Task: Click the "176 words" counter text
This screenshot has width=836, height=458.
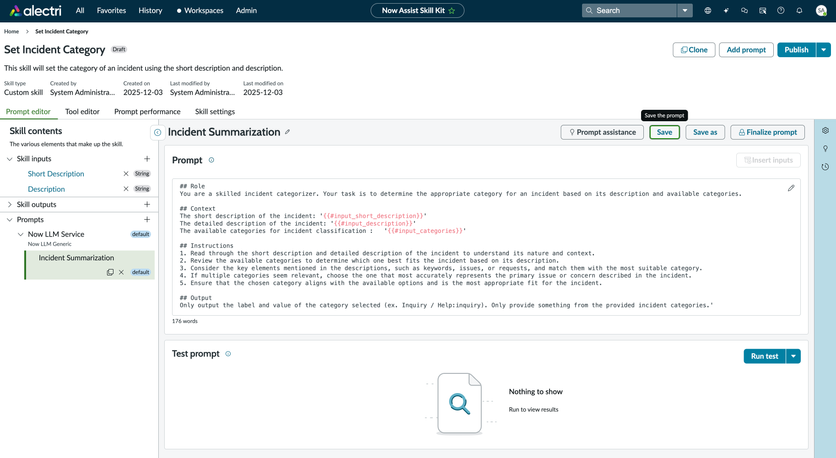Action: click(x=185, y=321)
